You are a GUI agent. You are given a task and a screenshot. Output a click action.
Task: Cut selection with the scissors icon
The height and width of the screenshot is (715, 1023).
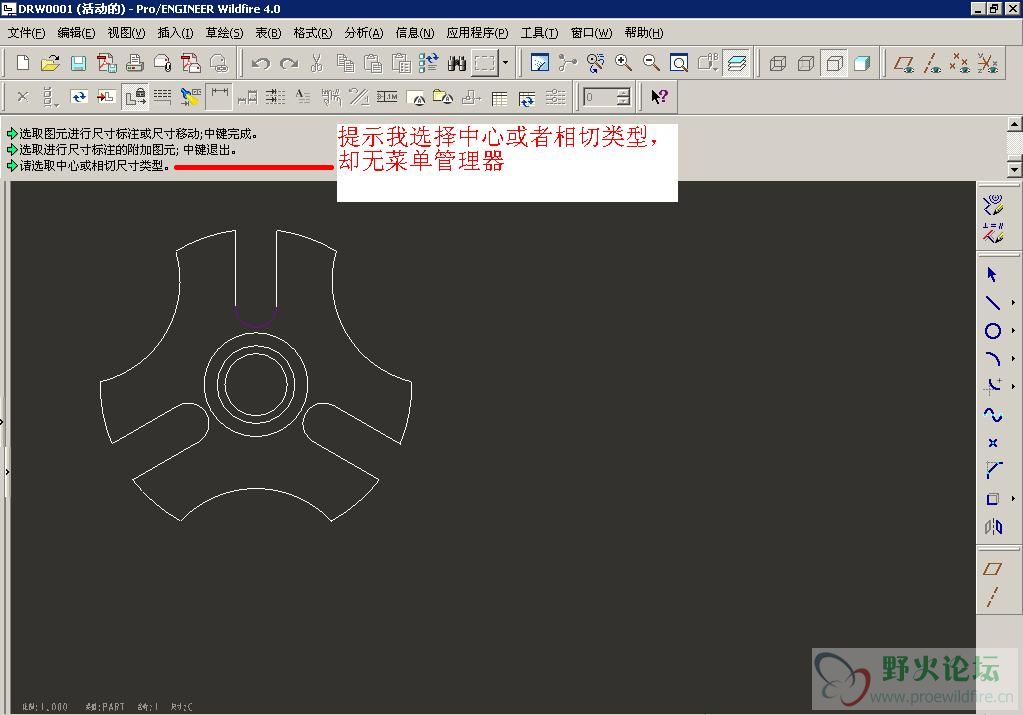[317, 63]
